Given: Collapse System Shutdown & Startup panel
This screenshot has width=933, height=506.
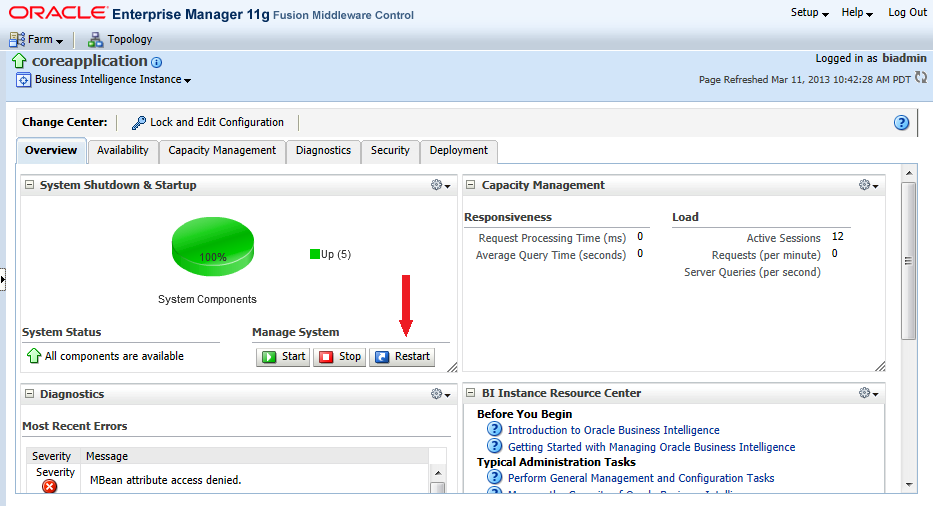Looking at the screenshot, I should [29, 185].
